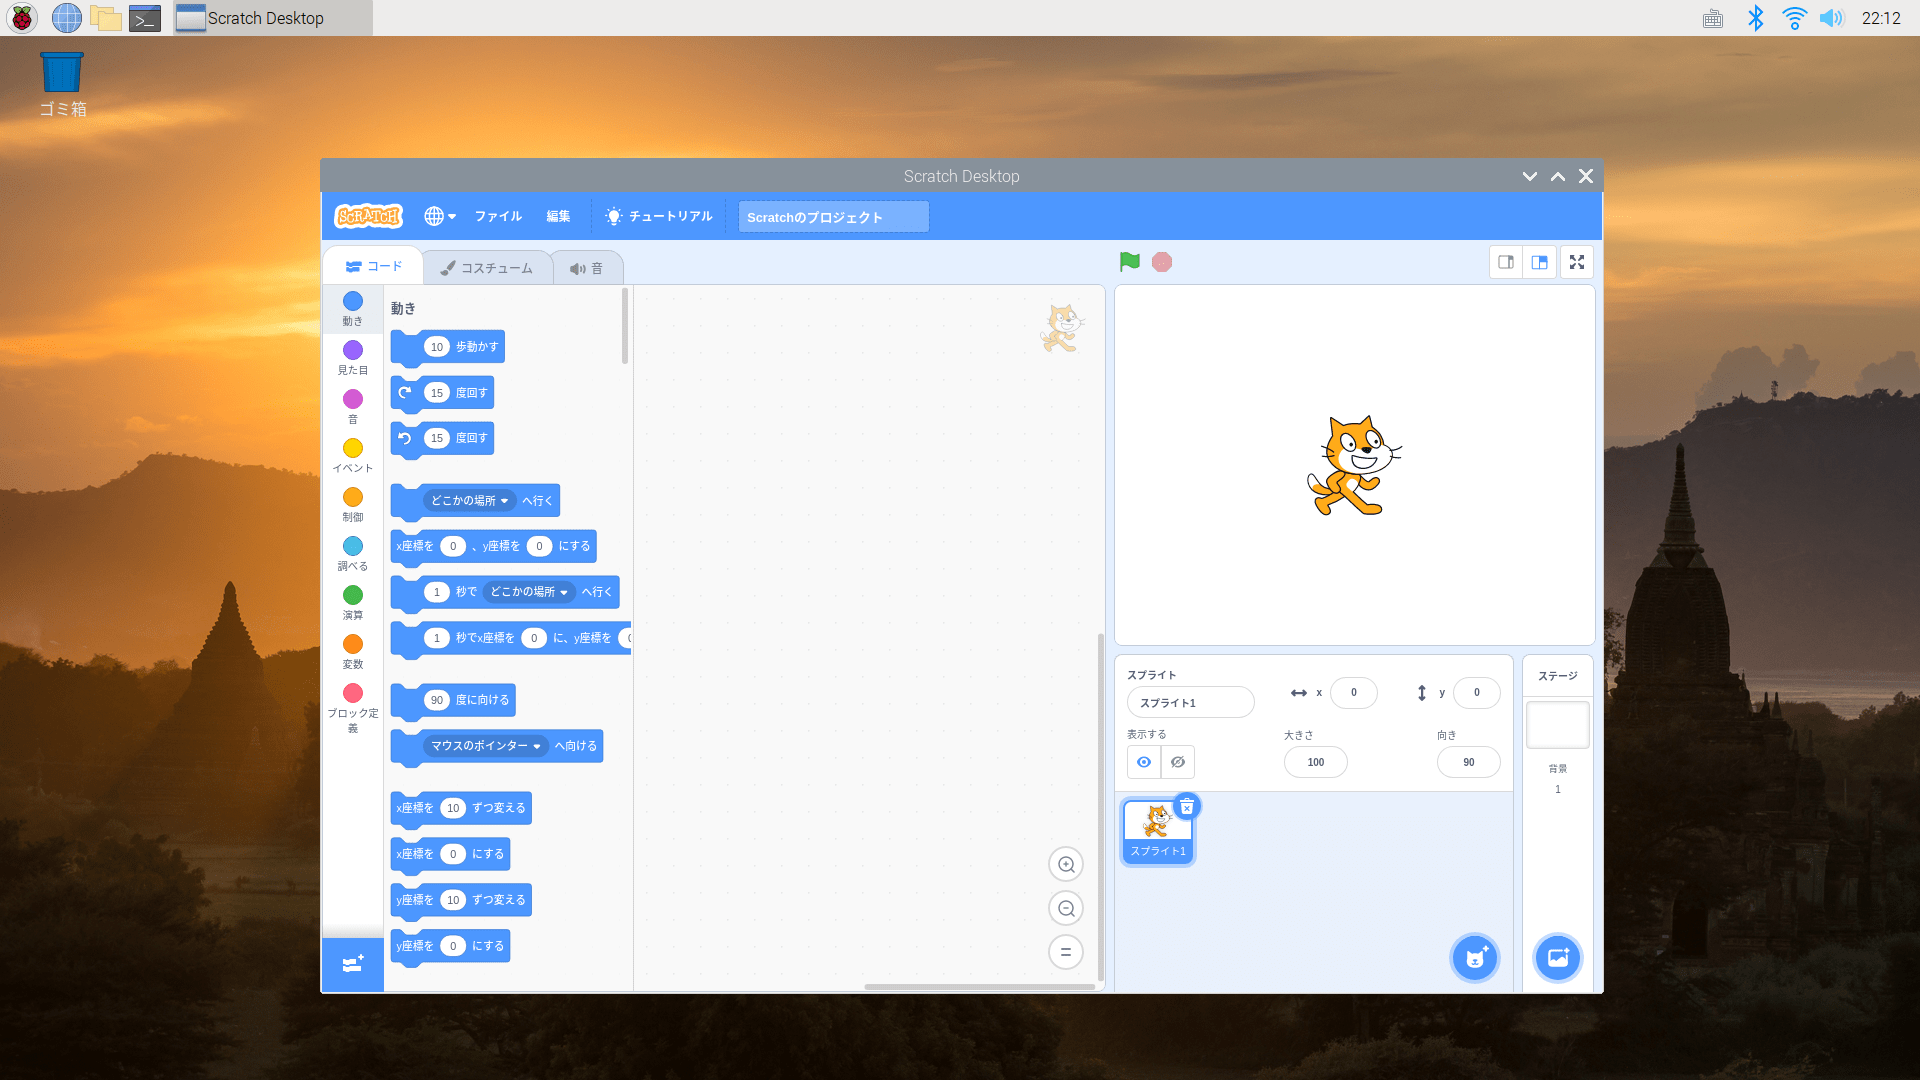Open the チュートリアル link
The height and width of the screenshot is (1080, 1920).
point(659,217)
